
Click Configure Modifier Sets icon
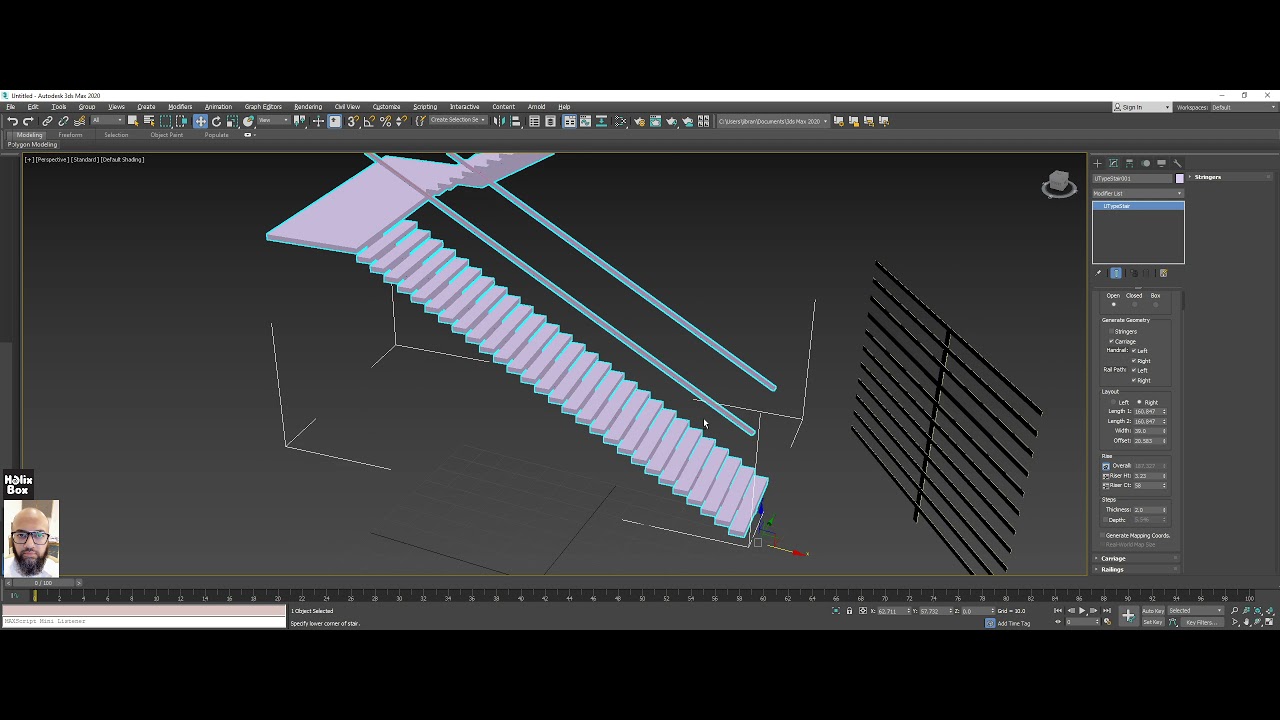click(1164, 273)
